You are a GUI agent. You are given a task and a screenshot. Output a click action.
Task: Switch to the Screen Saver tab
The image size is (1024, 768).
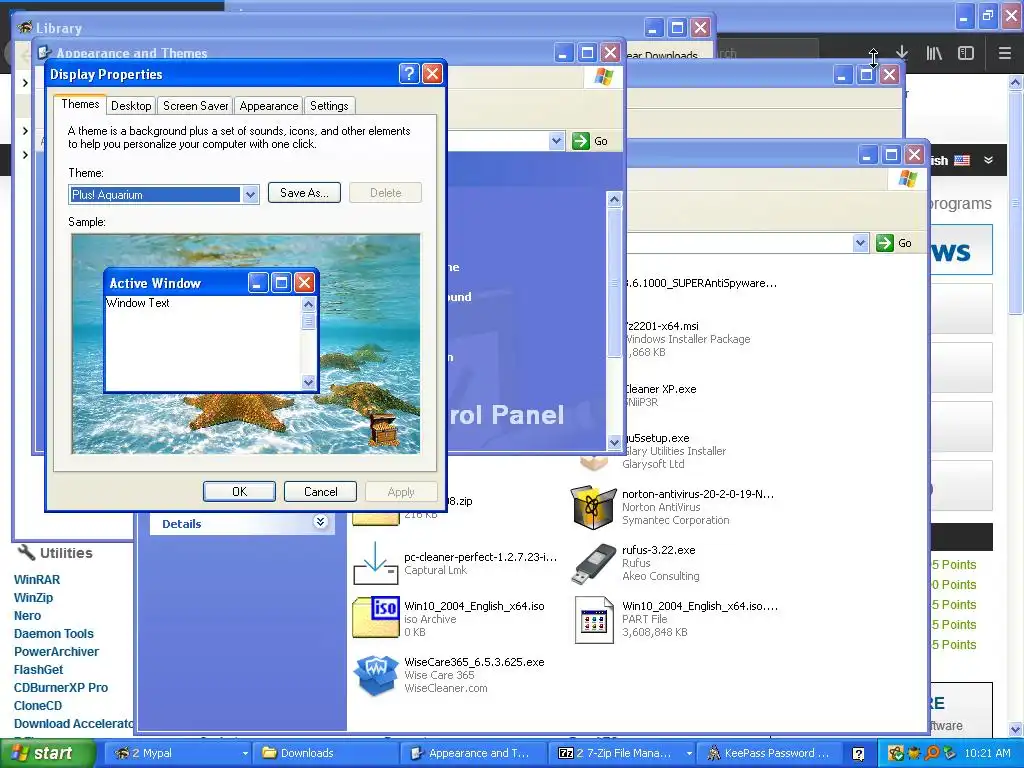pyautogui.click(x=195, y=106)
